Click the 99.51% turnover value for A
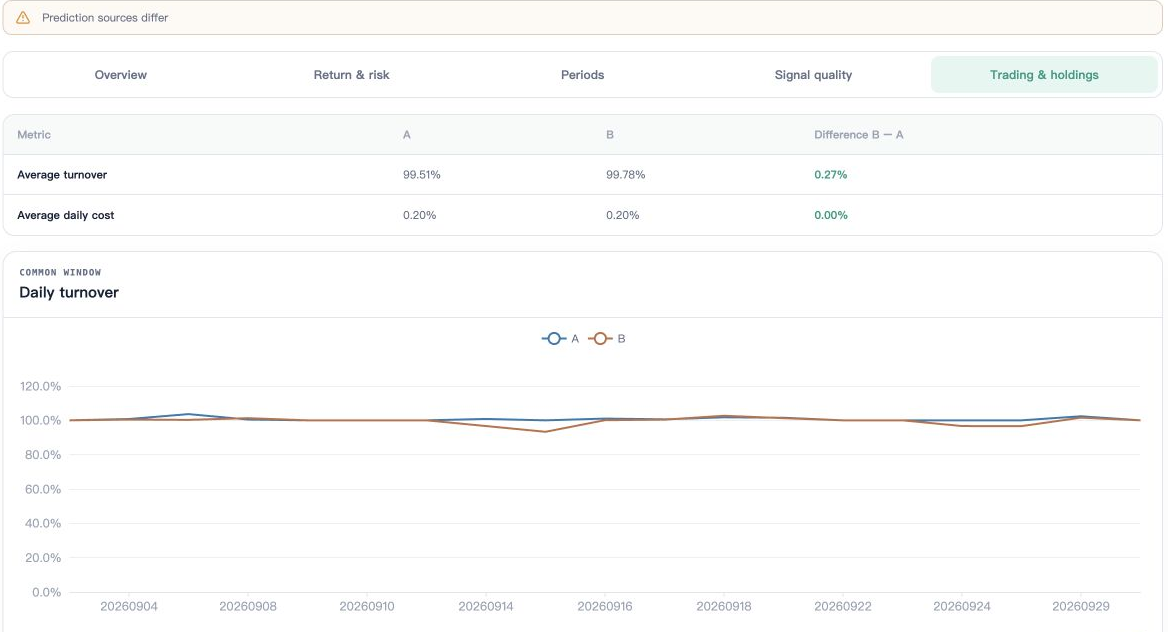 pyautogui.click(x=422, y=174)
